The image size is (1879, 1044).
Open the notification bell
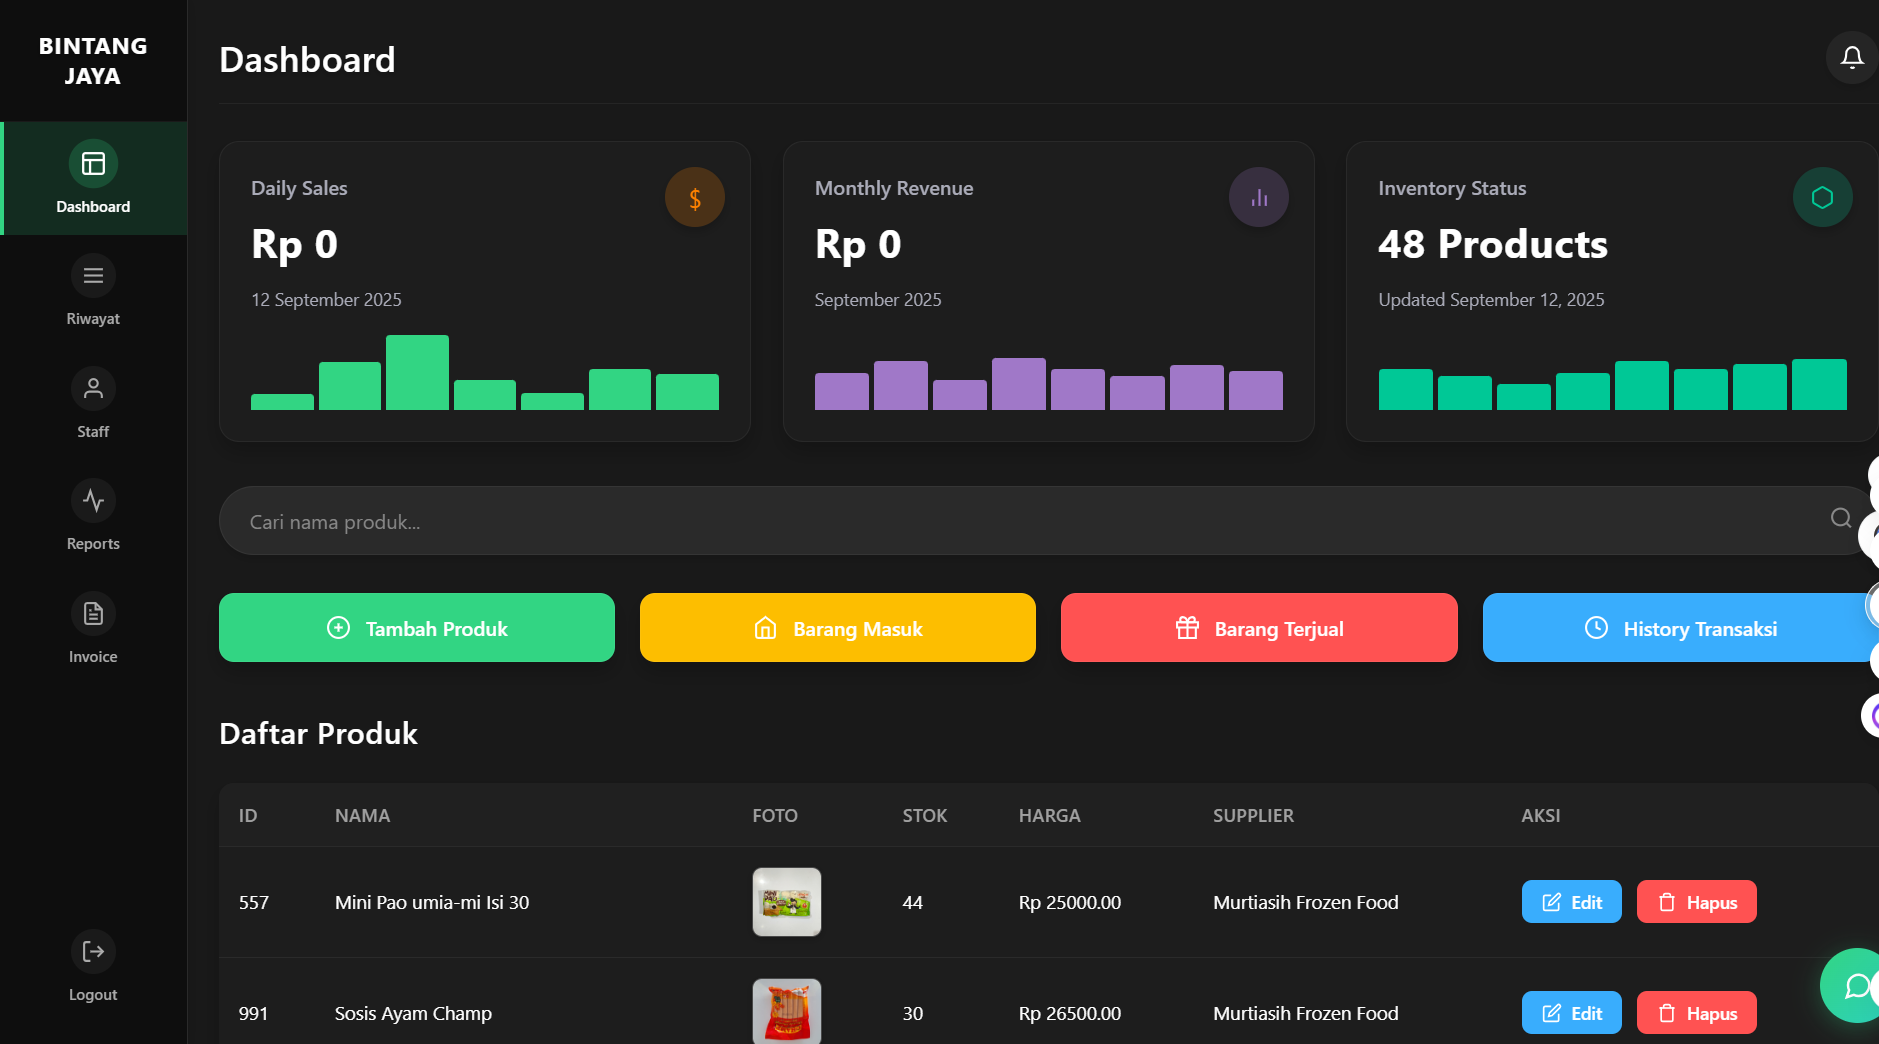click(x=1851, y=57)
